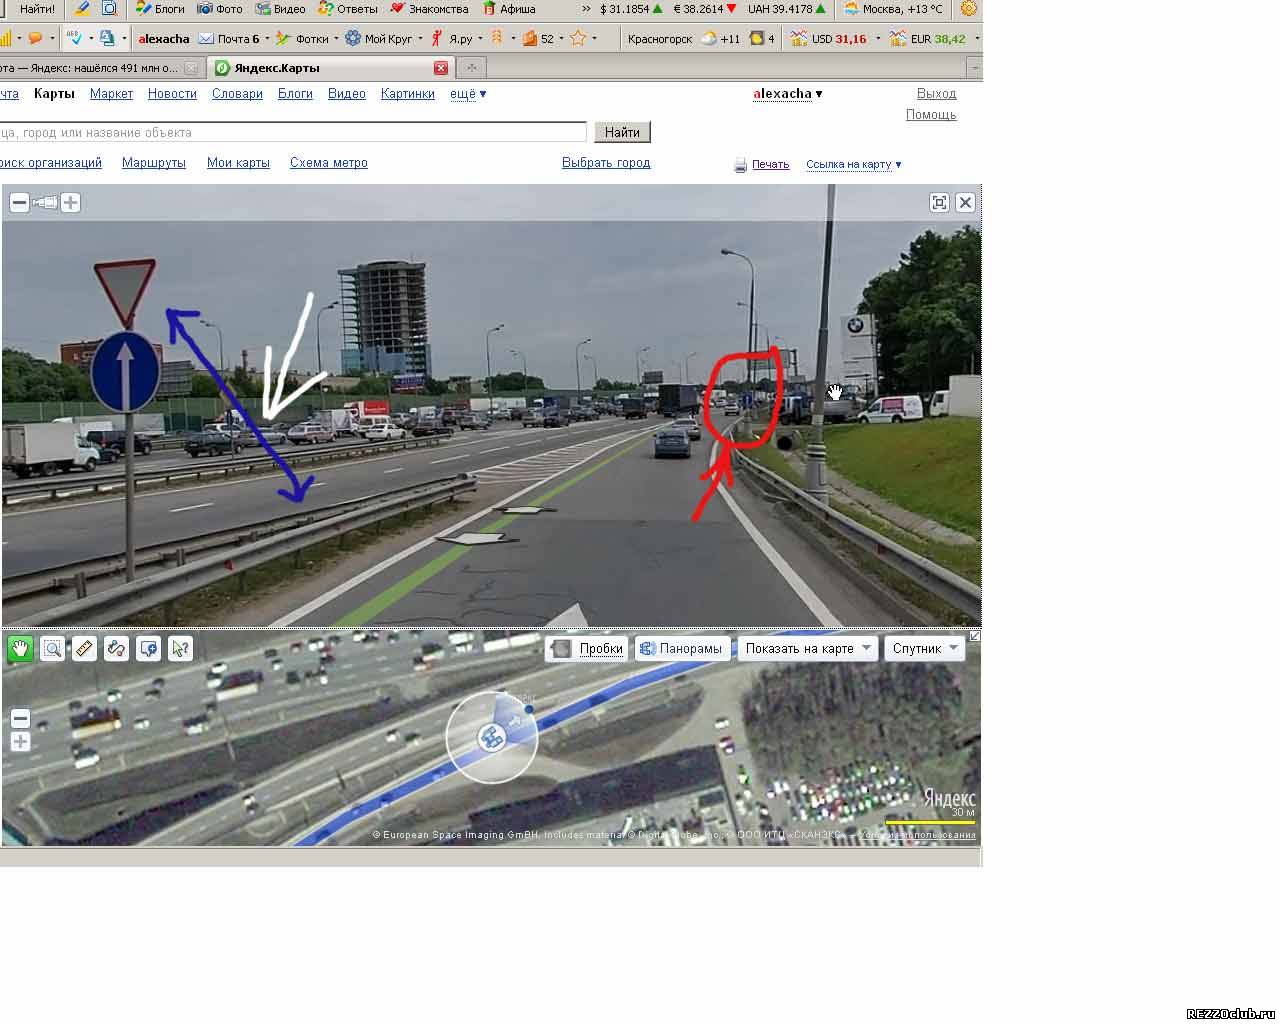Click the Москва +13 °C weather widget
Viewport: 1280px width, 1024px height.
[893, 9]
